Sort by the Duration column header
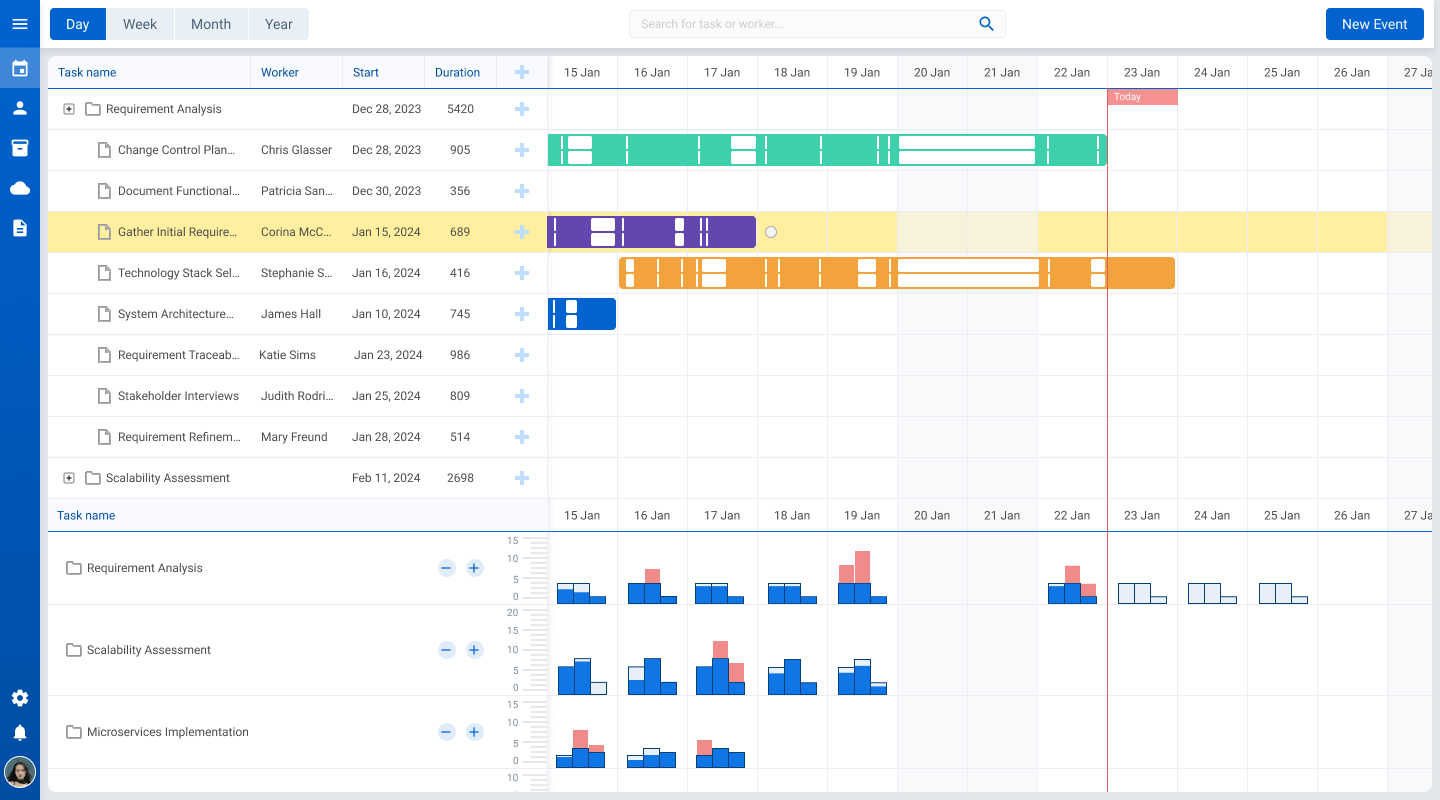This screenshot has width=1440, height=800. tap(459, 72)
